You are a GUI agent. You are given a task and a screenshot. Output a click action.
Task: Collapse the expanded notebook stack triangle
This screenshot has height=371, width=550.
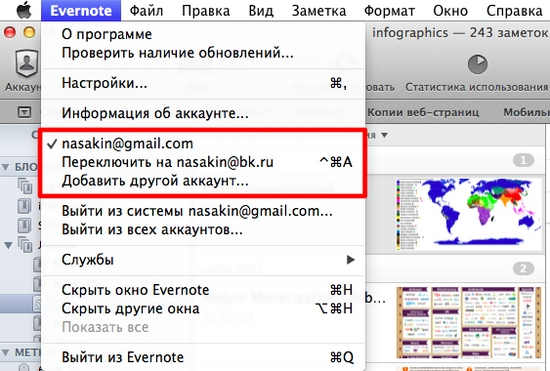pos(8,245)
